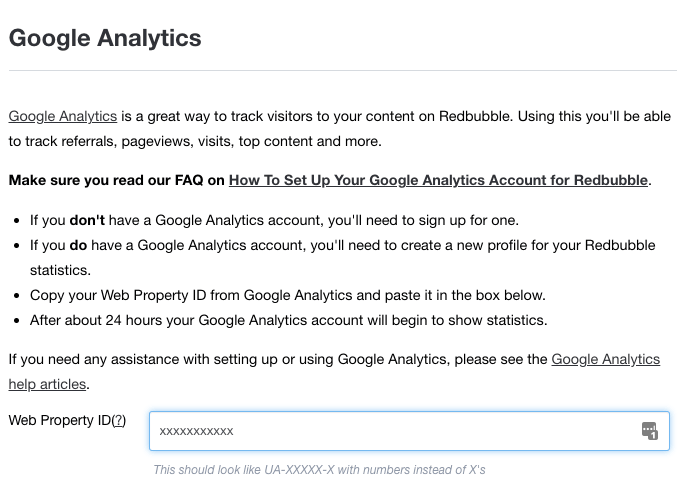This screenshot has height=504, width=690.
Task: Focus the Web Property ID text field
Action: [x=409, y=431]
